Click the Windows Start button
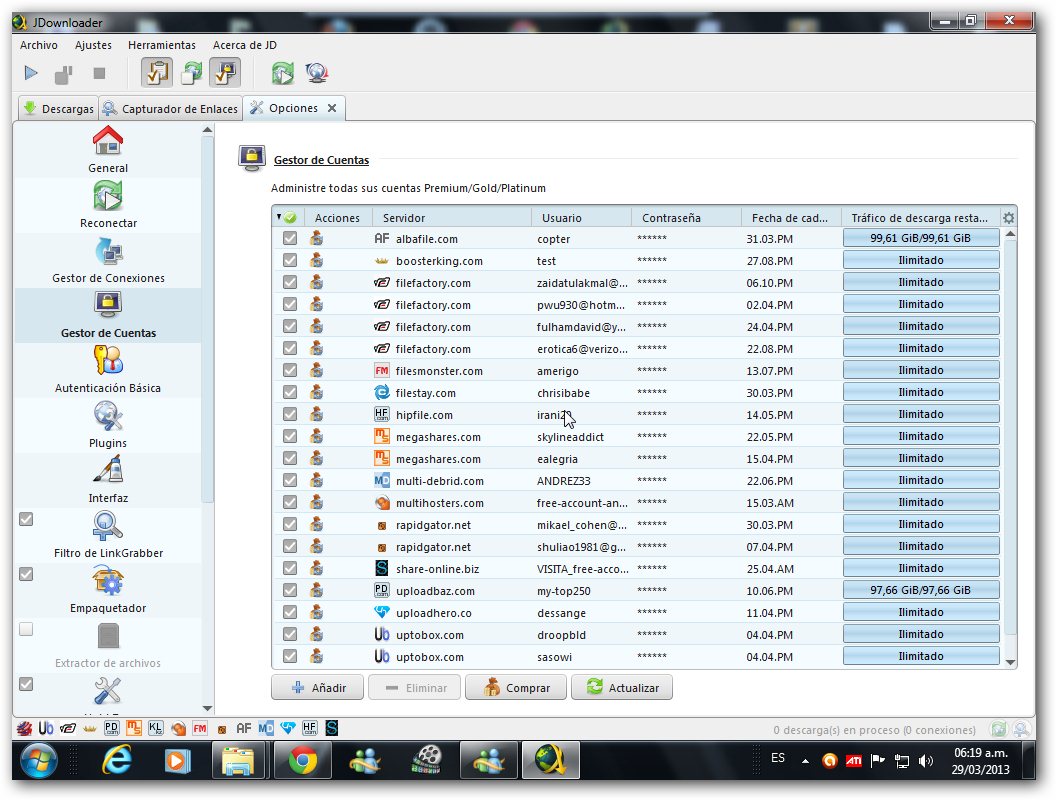This screenshot has height=800, width=1056. pyautogui.click(x=38, y=761)
